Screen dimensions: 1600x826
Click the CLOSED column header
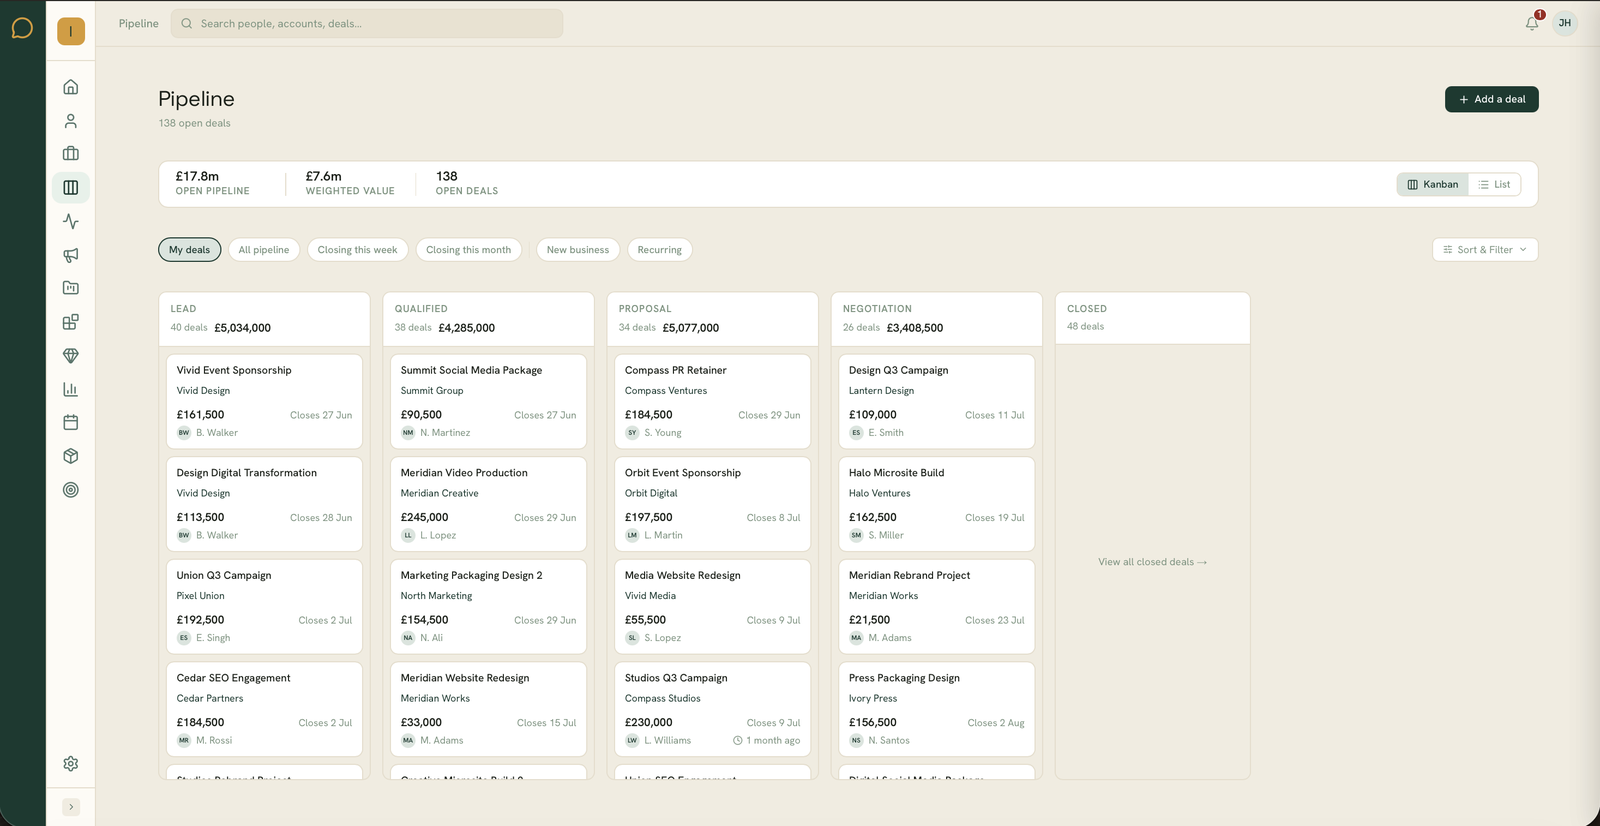(1152, 319)
